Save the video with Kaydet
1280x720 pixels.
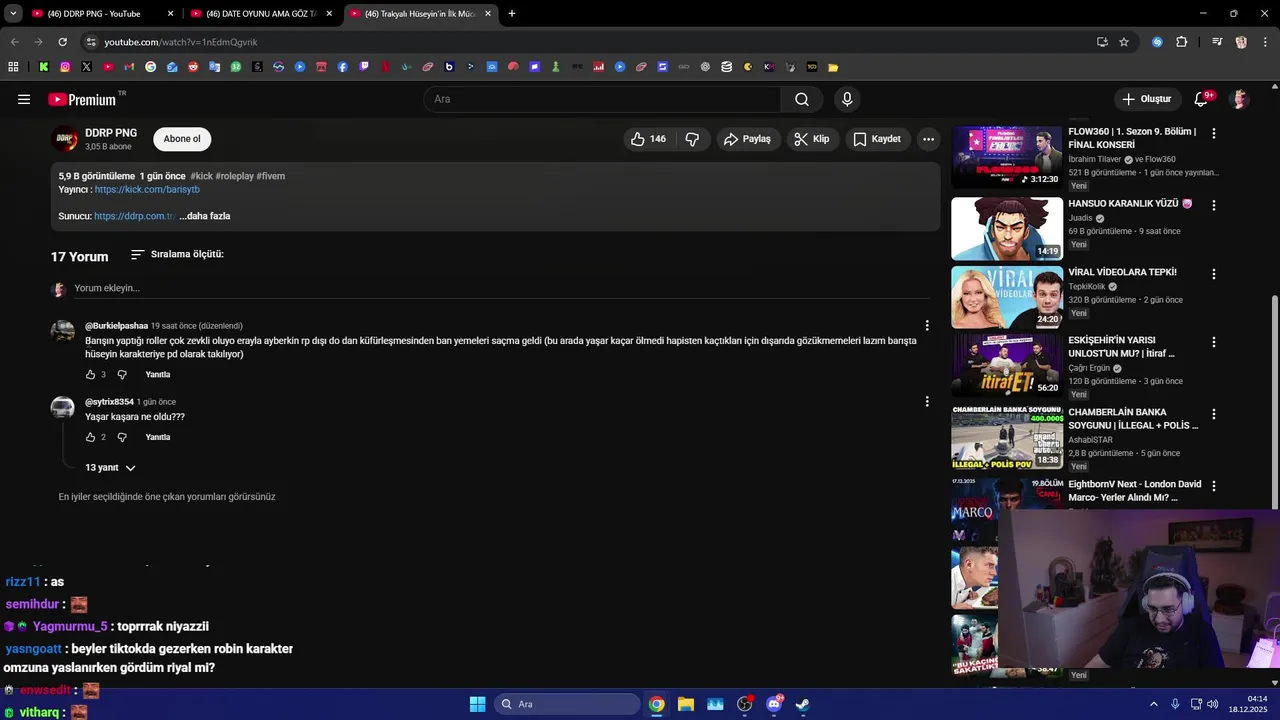[877, 139]
